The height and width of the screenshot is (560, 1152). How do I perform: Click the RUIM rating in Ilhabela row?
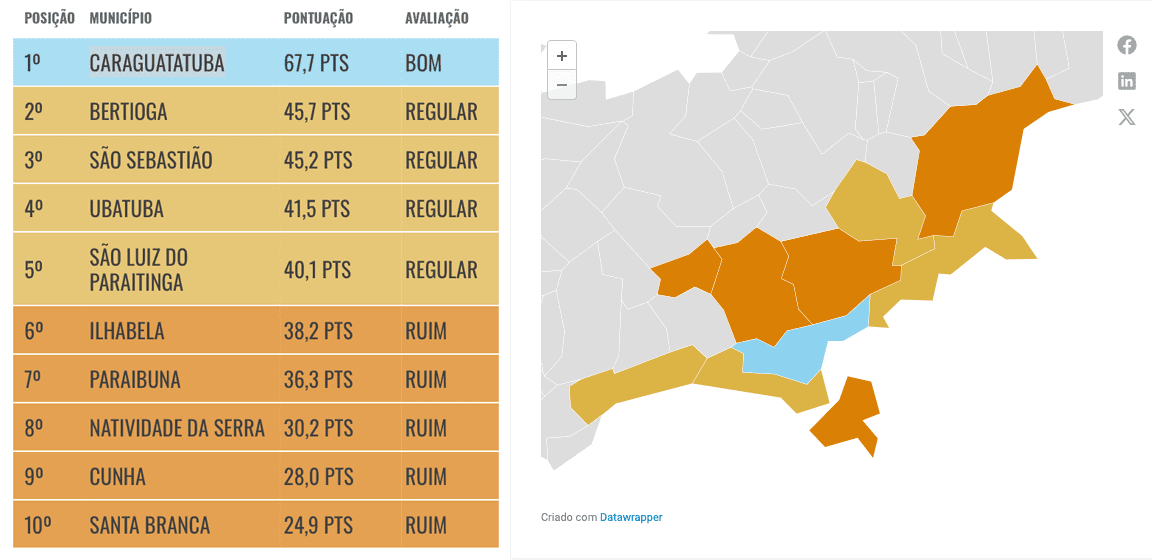tap(425, 331)
